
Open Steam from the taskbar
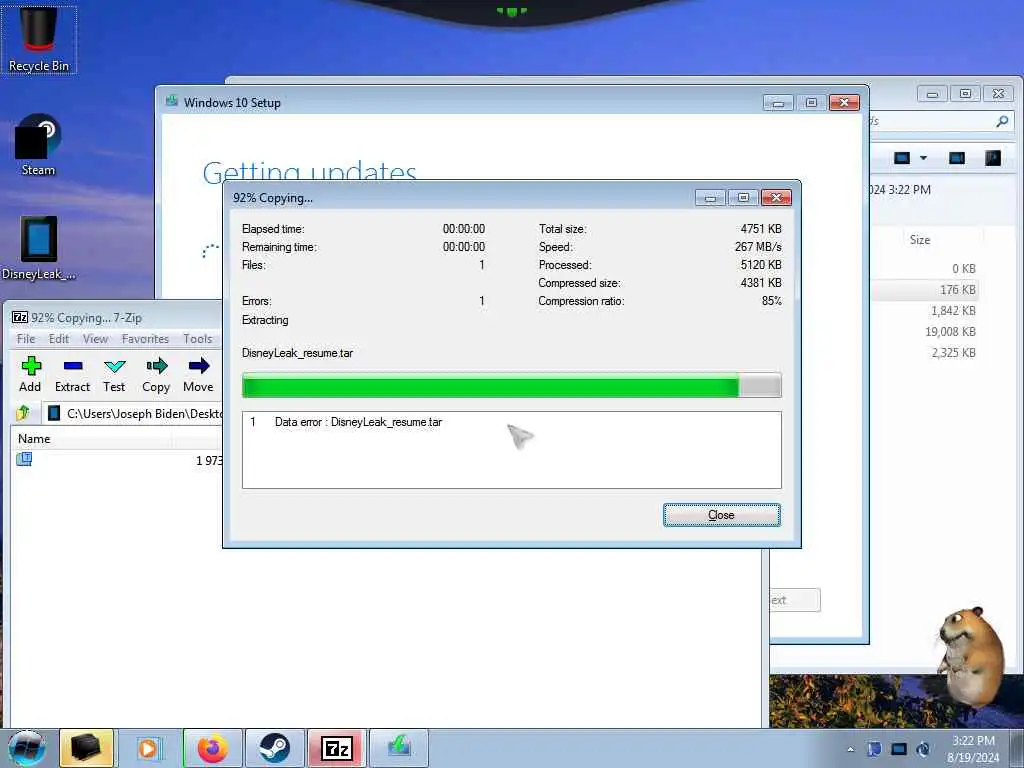(x=274, y=748)
